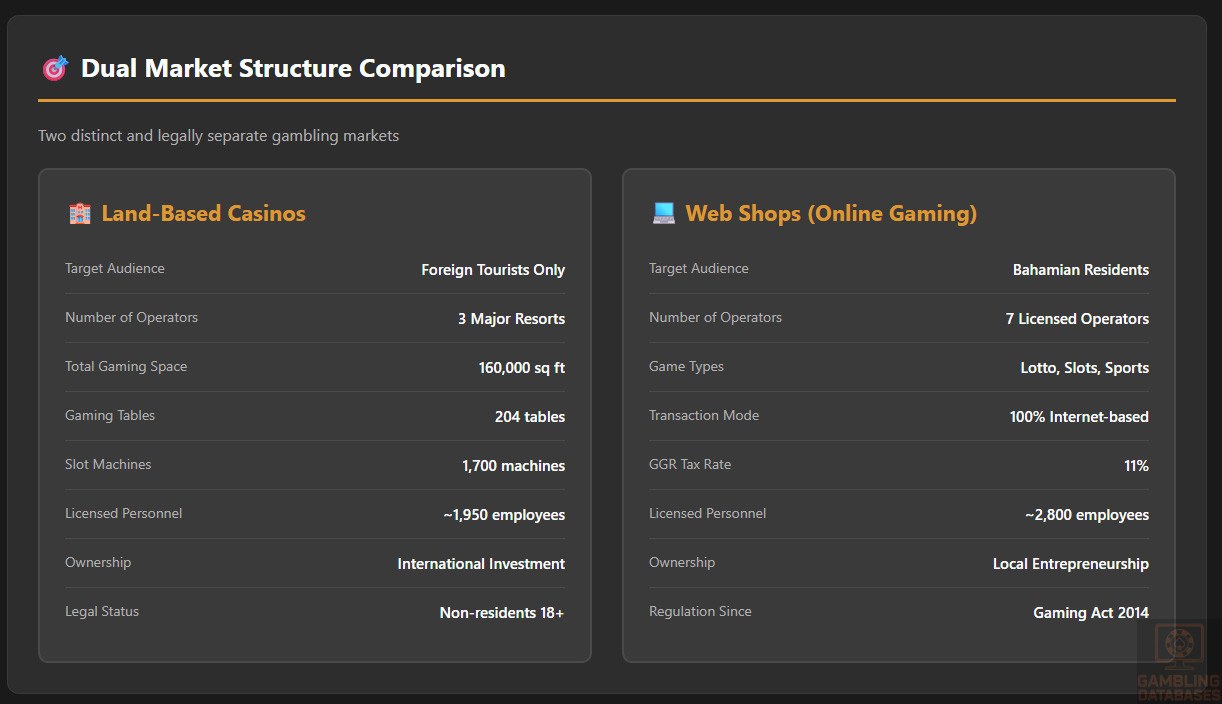The height and width of the screenshot is (704, 1222).
Task: Click the Non-residents 18+ legal status
Action: (x=501, y=613)
